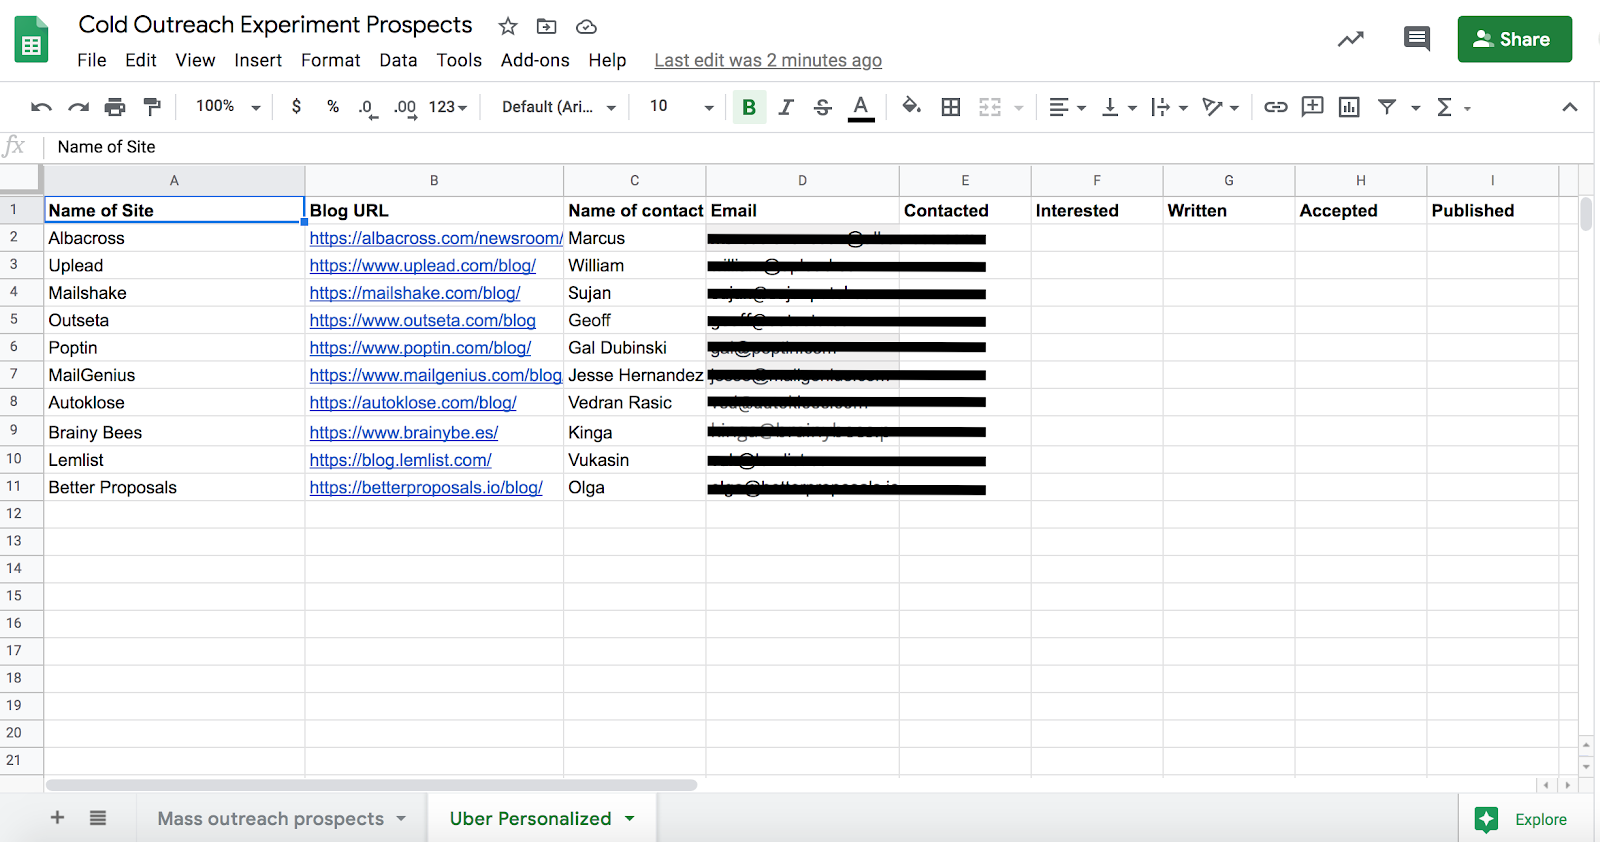
Task: Click the formula bar input
Action: (x=820, y=147)
